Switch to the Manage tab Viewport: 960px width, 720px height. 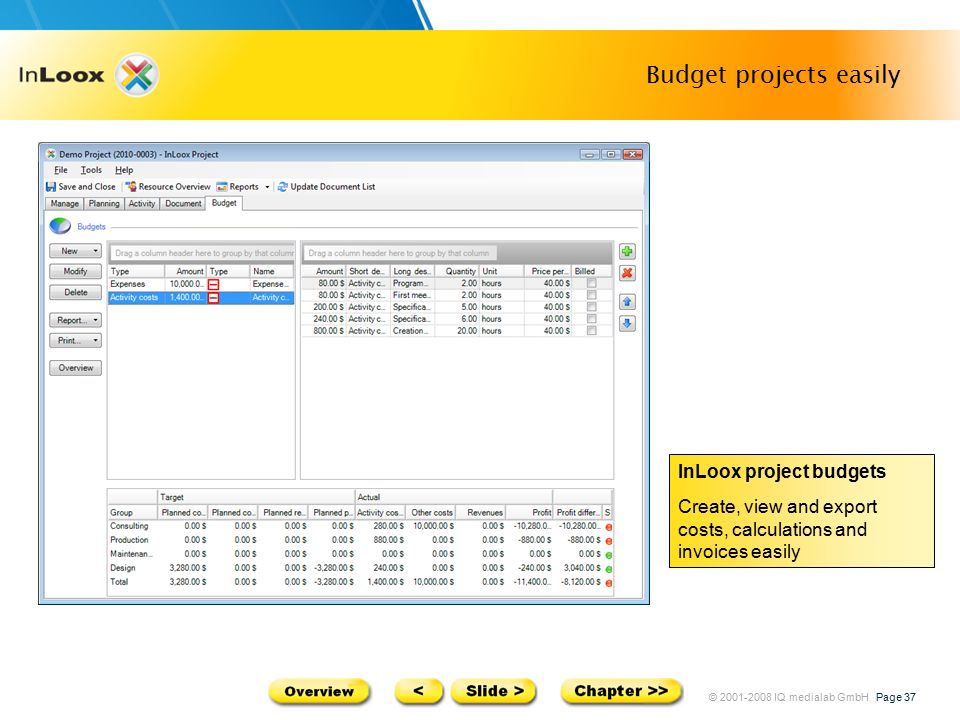[64, 204]
